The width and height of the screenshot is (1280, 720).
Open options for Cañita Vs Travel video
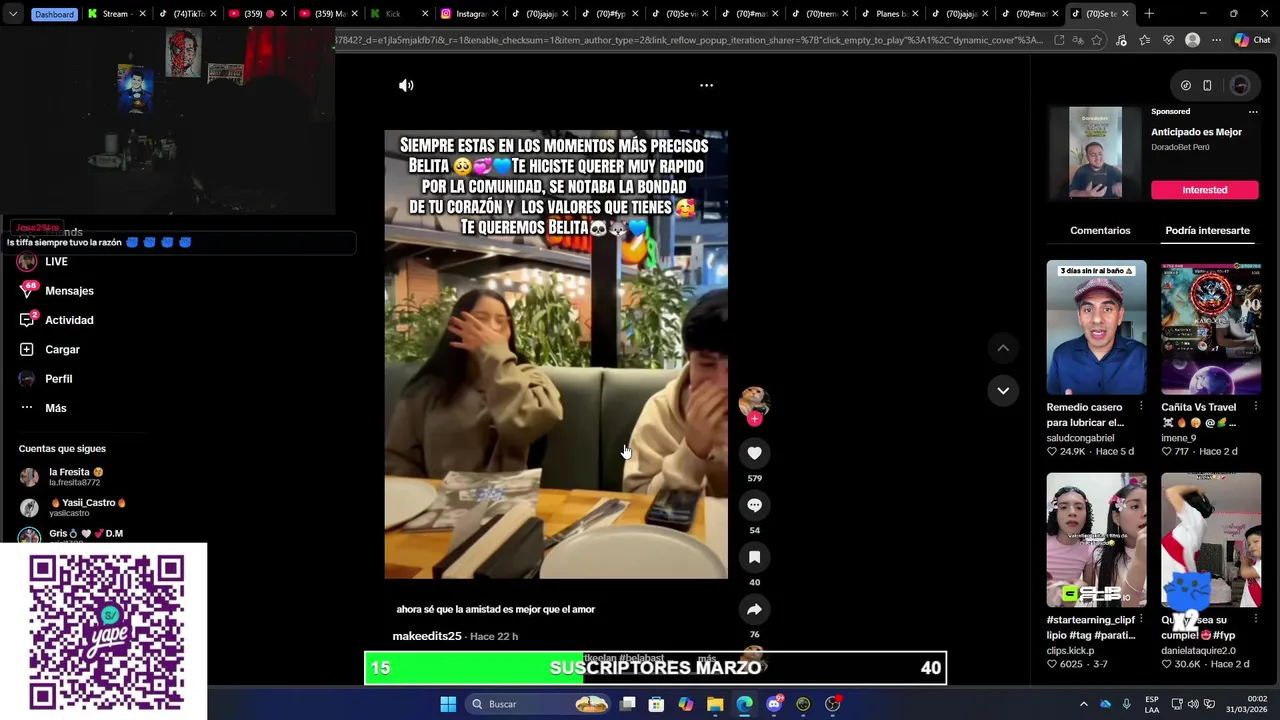[1255, 407]
